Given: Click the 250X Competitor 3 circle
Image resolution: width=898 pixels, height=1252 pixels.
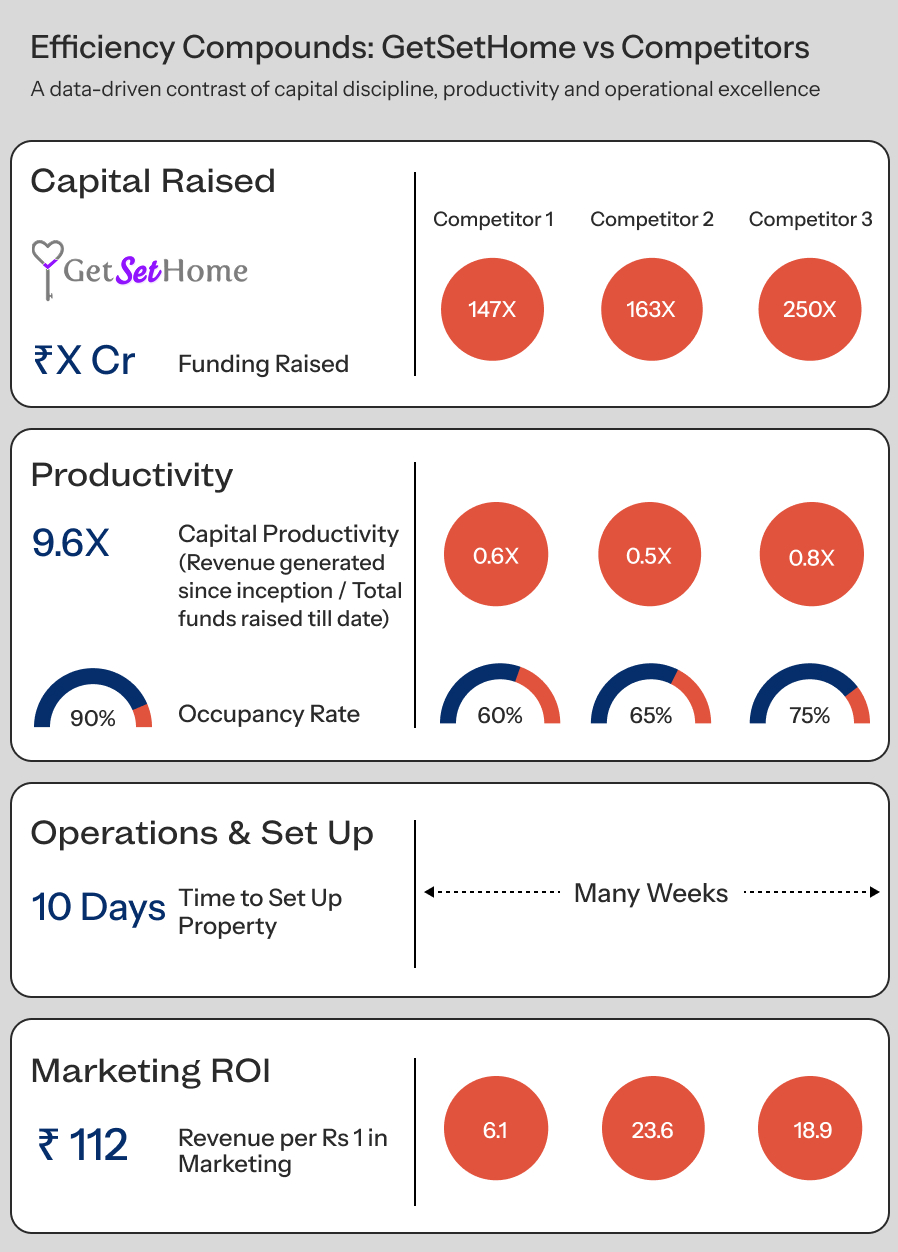Looking at the screenshot, I should 809,309.
